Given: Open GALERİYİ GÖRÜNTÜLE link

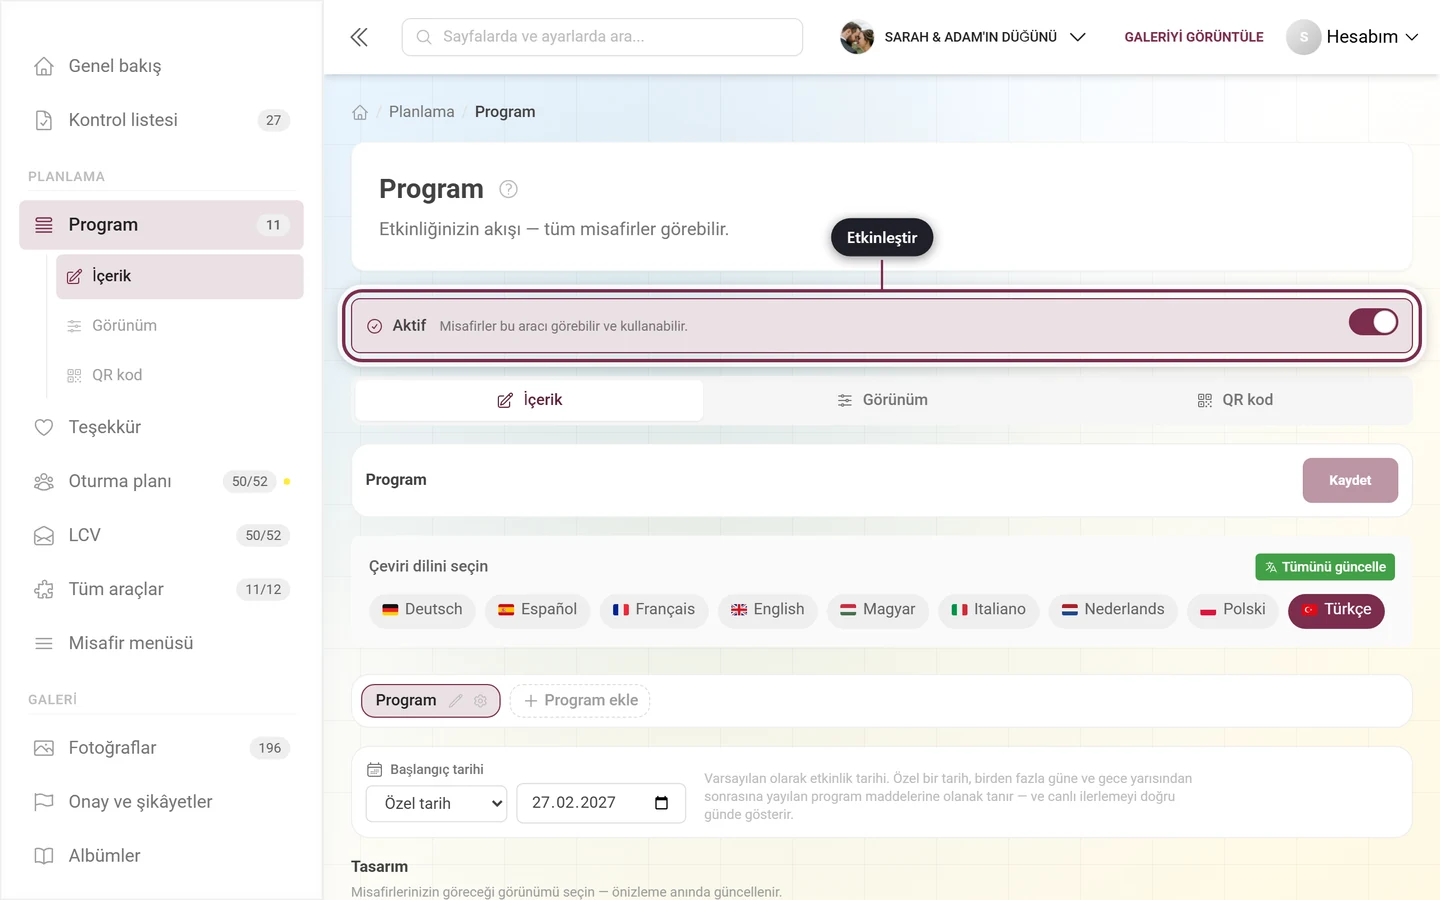Looking at the screenshot, I should pyautogui.click(x=1194, y=37).
